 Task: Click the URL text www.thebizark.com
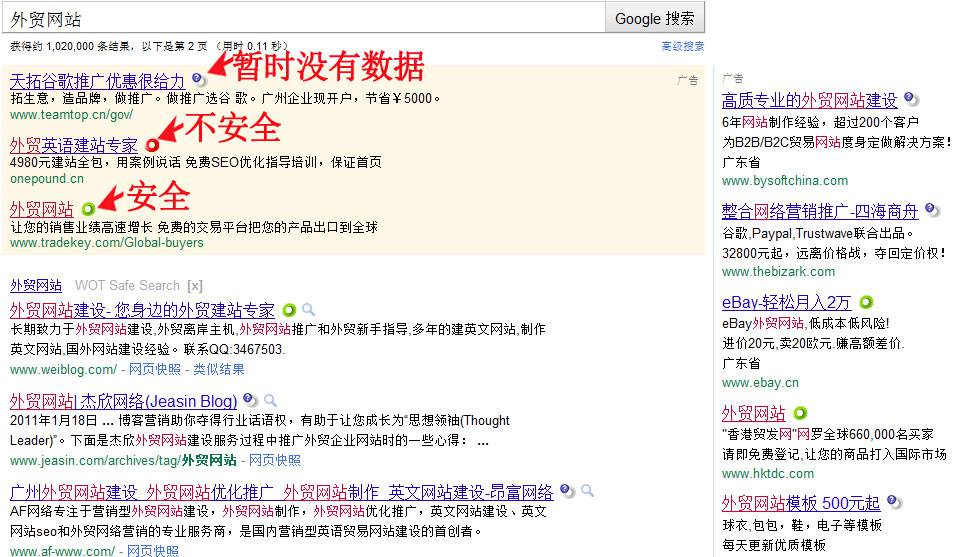[x=778, y=271]
